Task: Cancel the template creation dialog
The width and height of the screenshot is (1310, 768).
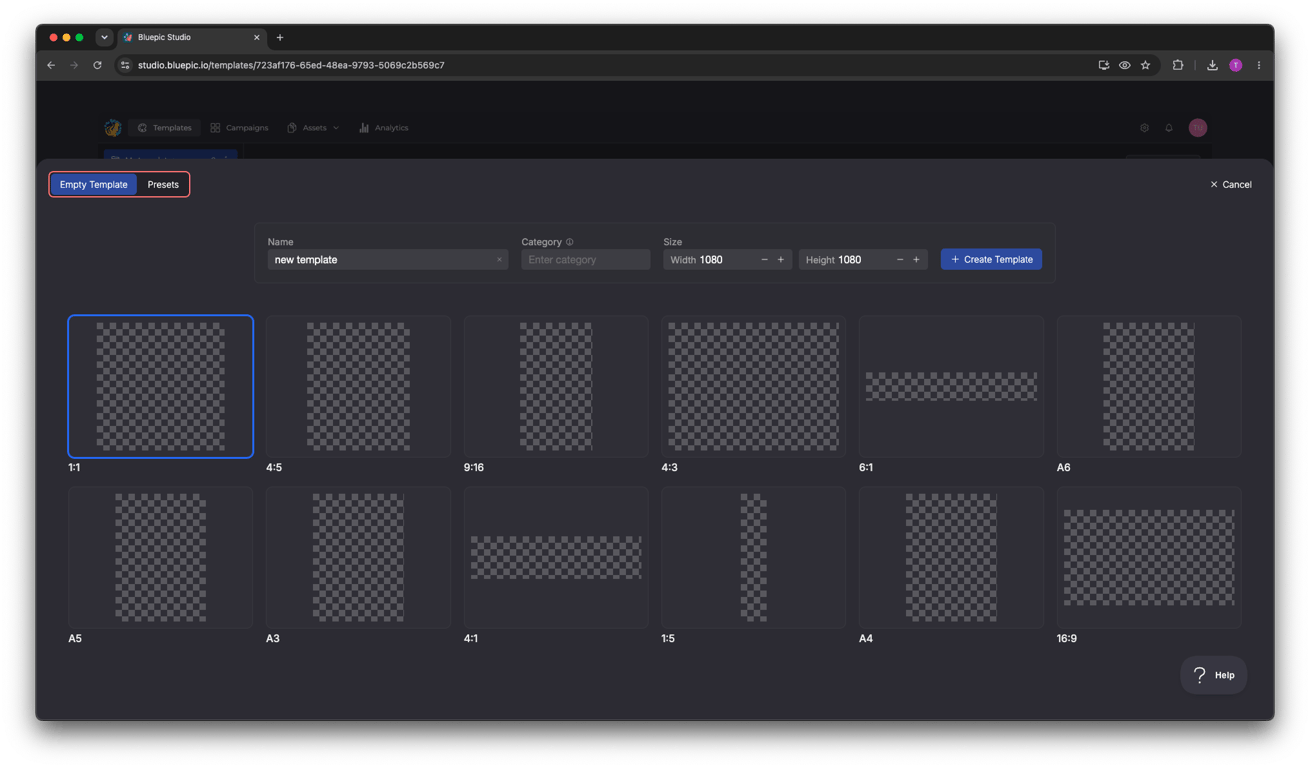Action: tap(1231, 185)
